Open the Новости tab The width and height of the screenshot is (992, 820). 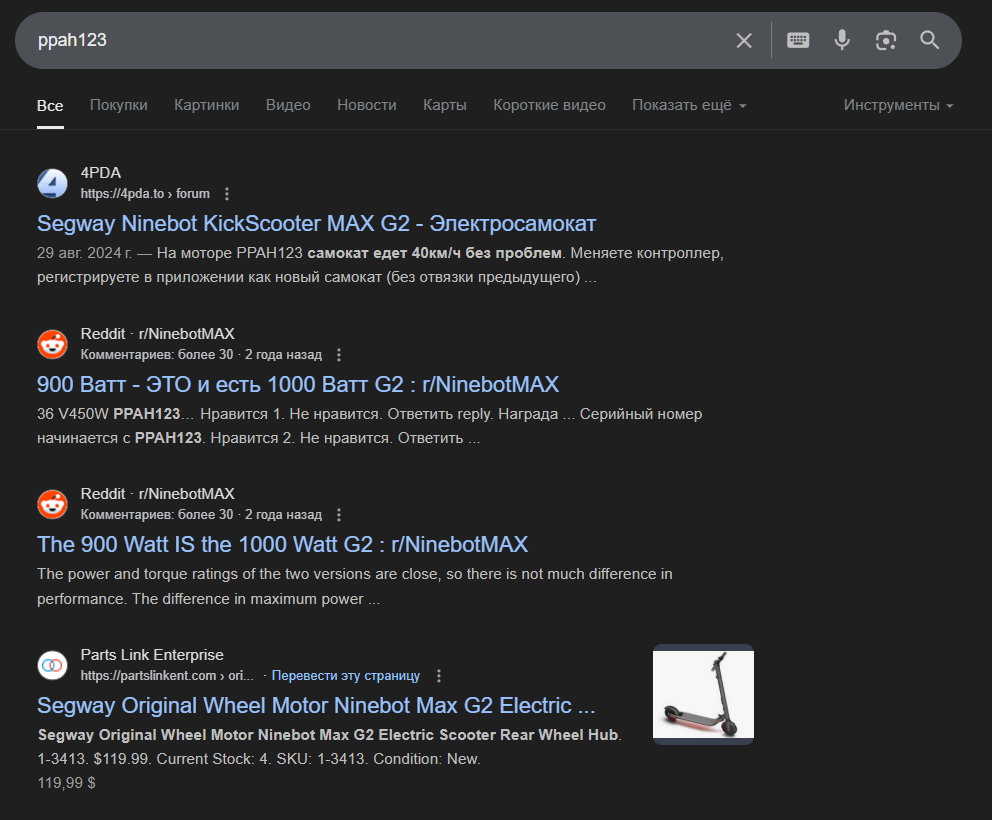click(x=366, y=105)
